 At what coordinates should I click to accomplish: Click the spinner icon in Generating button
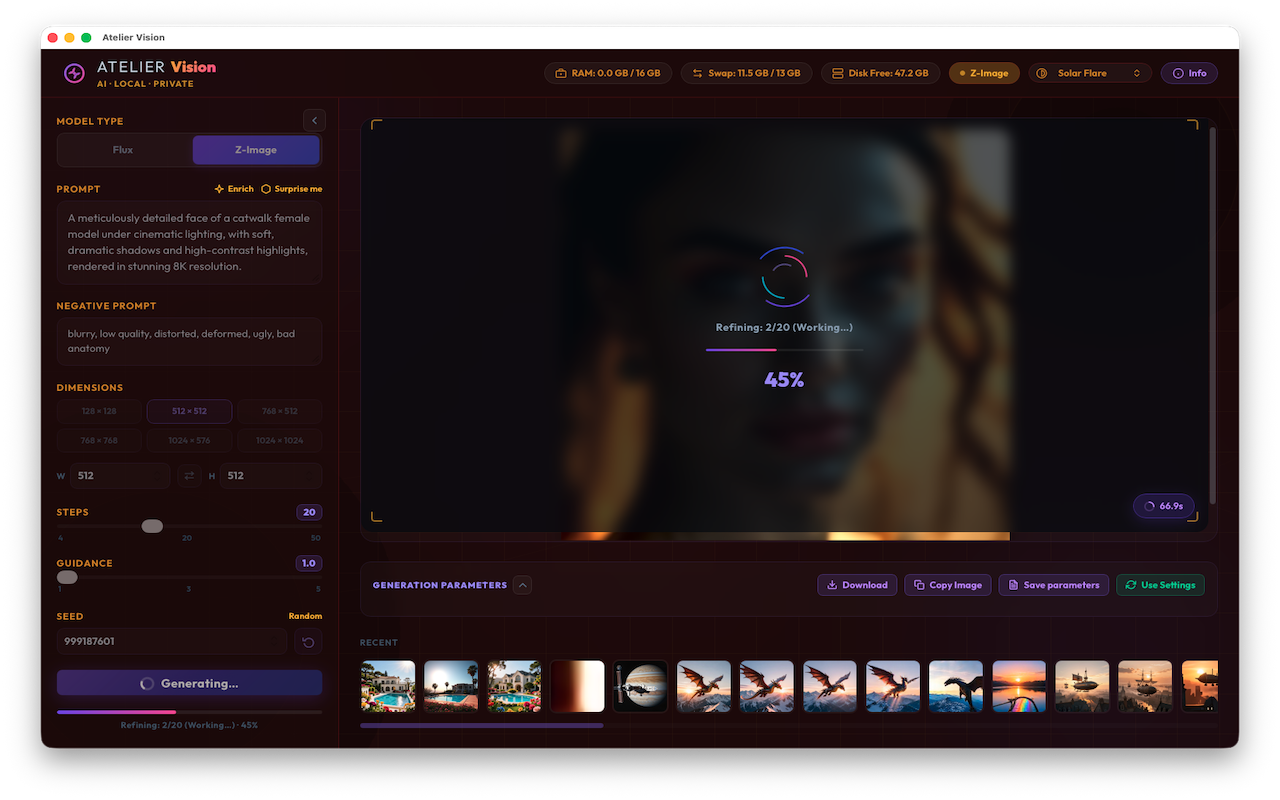point(147,684)
